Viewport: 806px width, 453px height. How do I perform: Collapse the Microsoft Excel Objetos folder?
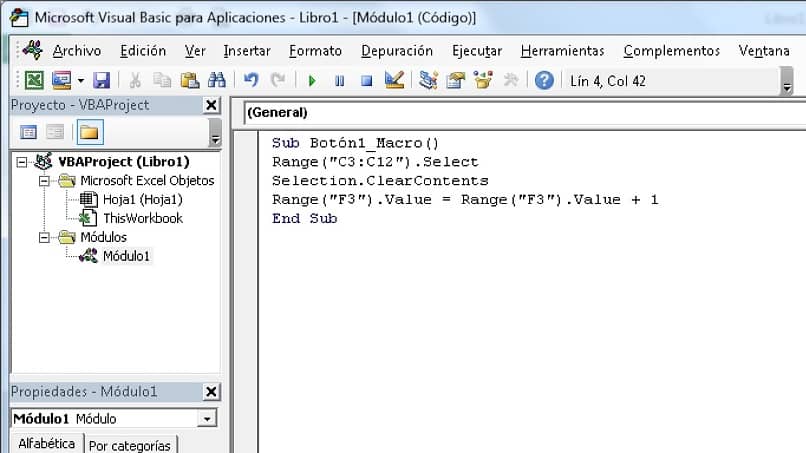[x=44, y=181]
